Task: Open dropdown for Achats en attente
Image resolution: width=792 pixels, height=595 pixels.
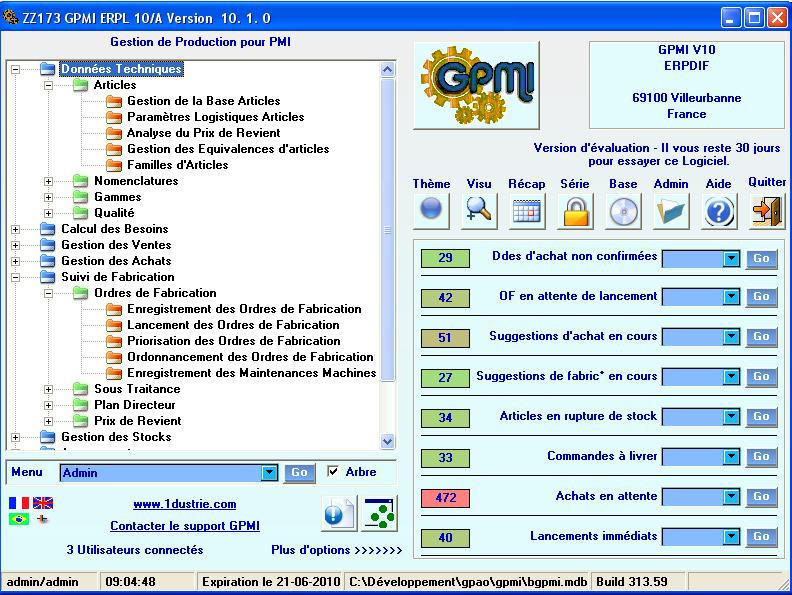Action: pos(731,498)
